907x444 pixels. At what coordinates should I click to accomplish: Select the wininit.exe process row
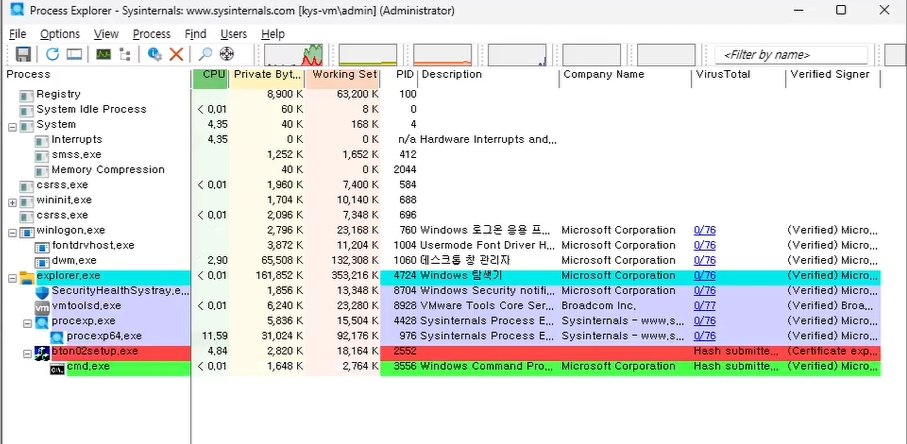pos(441,200)
